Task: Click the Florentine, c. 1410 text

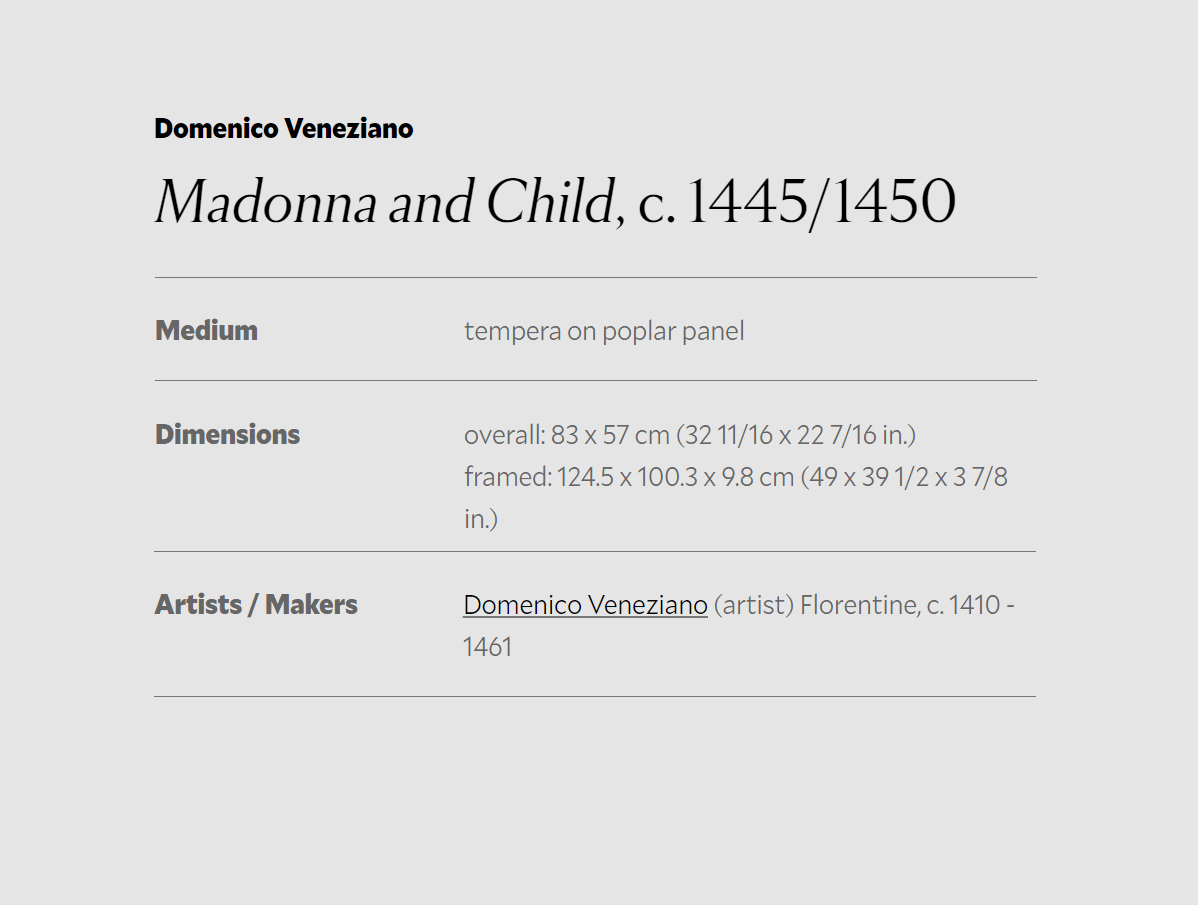Action: pyautogui.click(x=901, y=605)
